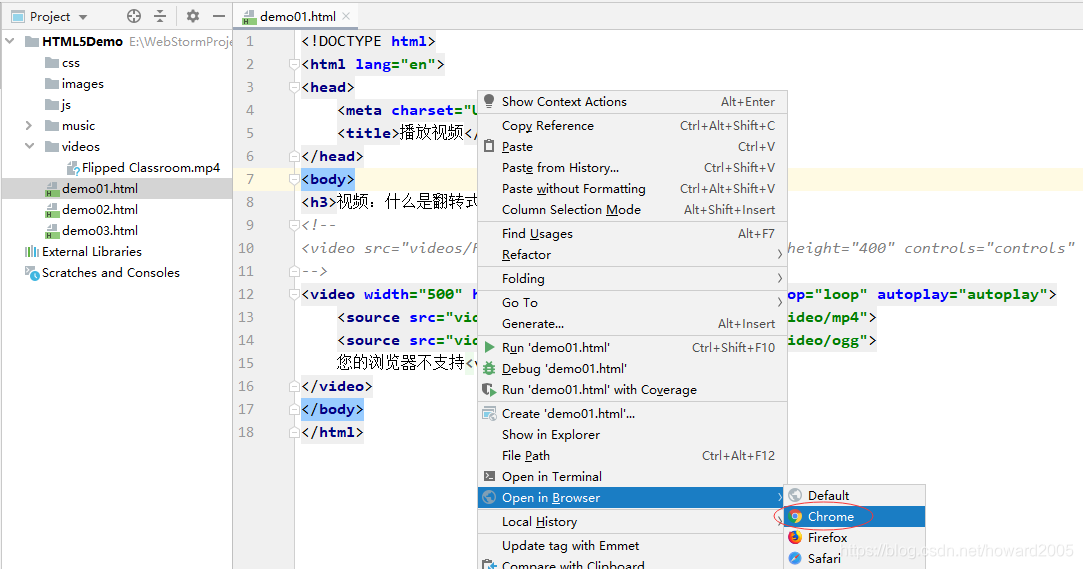Fold the body tag on line 7
1083x569 pixels.
(294, 180)
